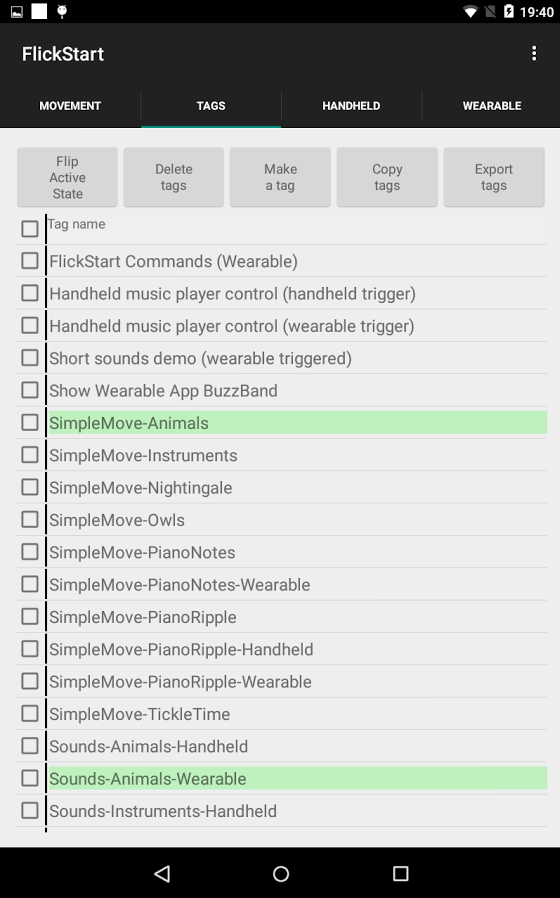
Task: Check the SimpleMove-Animals checkbox
Action: coord(30,423)
